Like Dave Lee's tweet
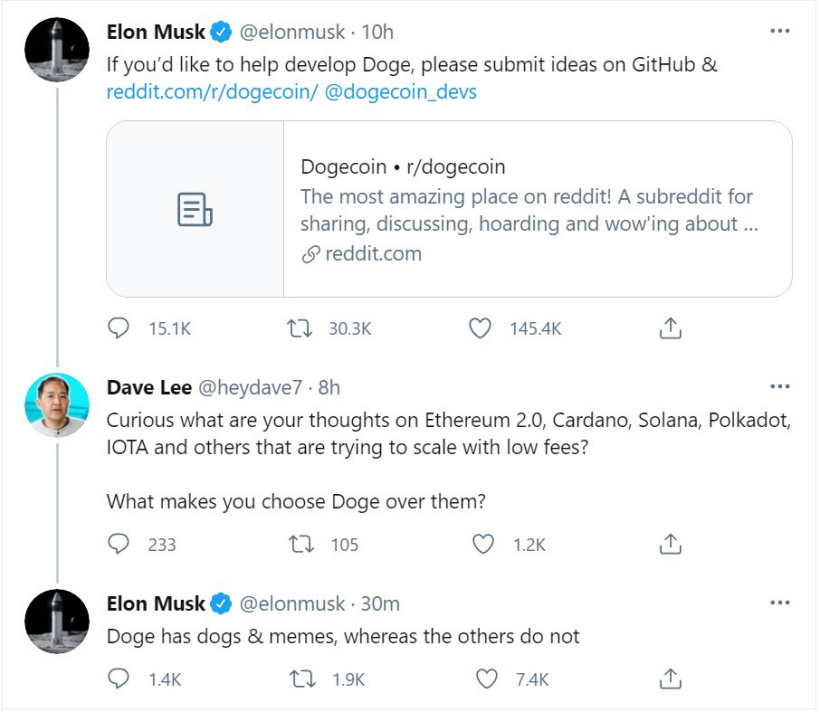The height and width of the screenshot is (712, 820). tap(483, 544)
